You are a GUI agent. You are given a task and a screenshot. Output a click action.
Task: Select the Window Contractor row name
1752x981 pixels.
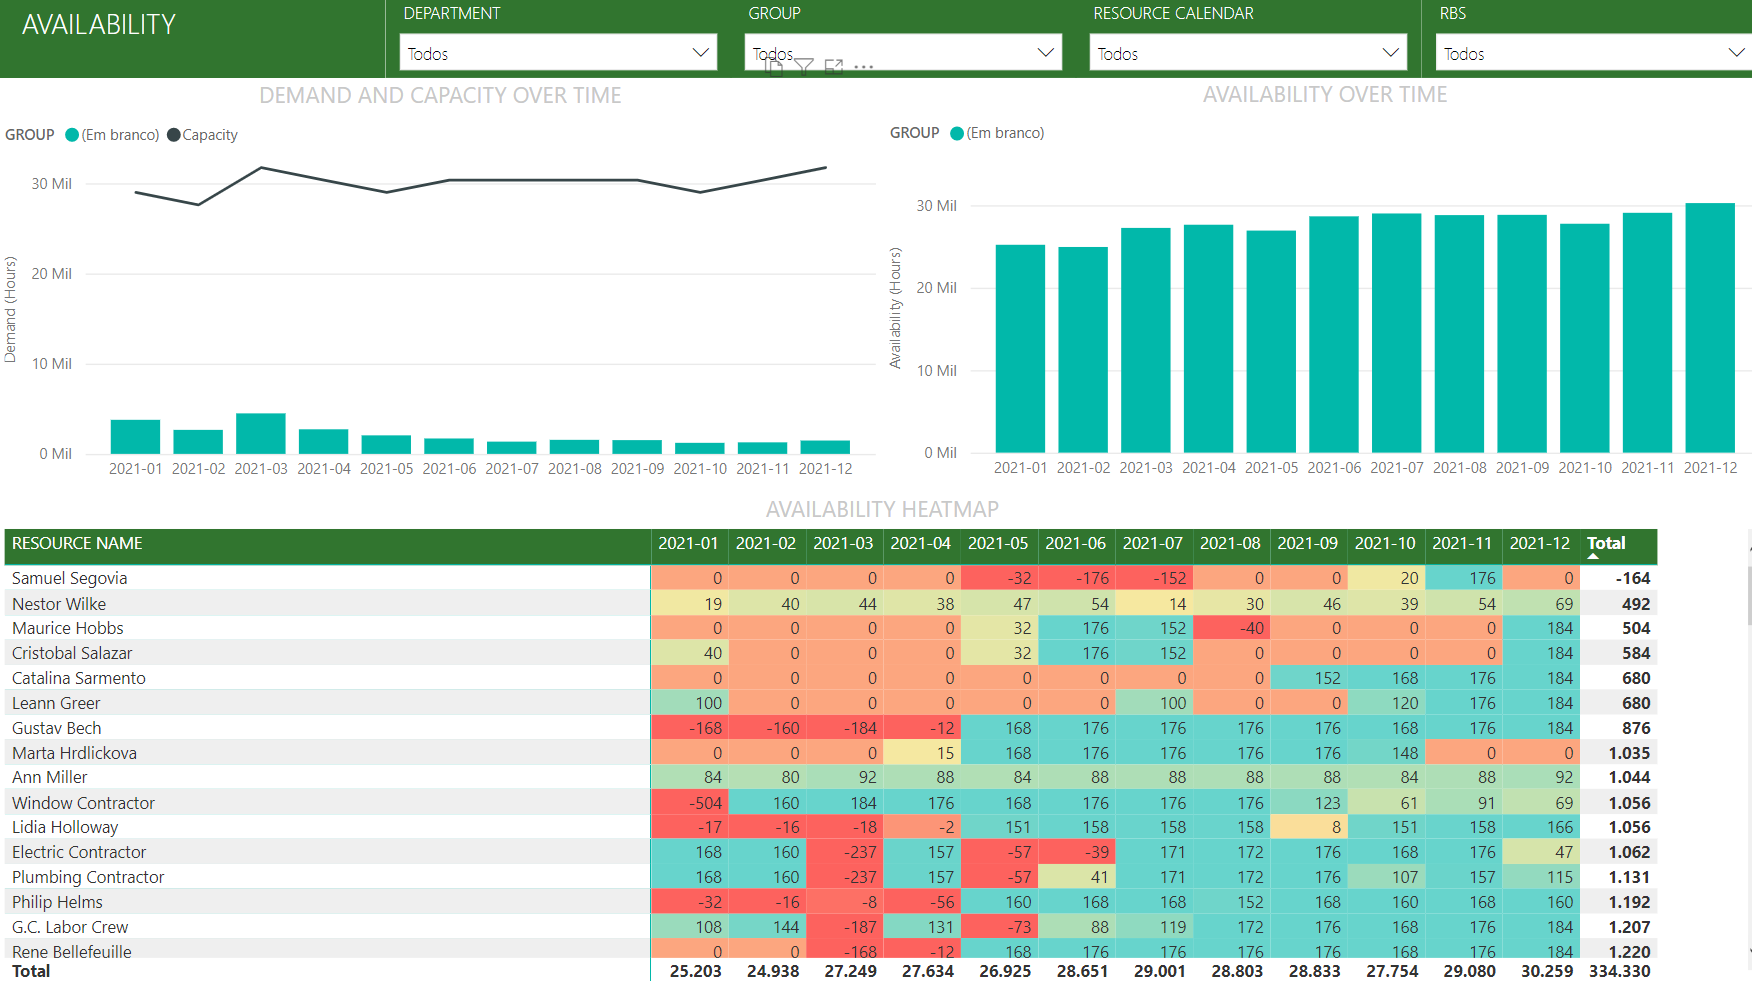(x=83, y=803)
